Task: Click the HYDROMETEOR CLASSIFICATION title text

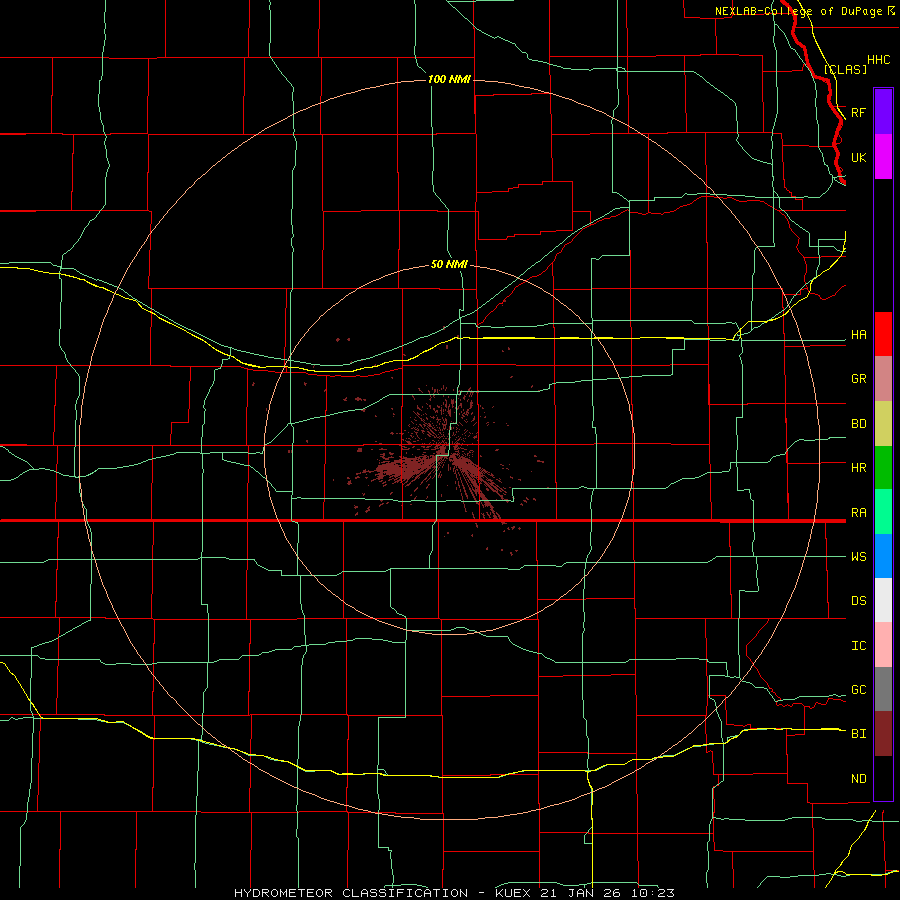Action: [x=351, y=893]
